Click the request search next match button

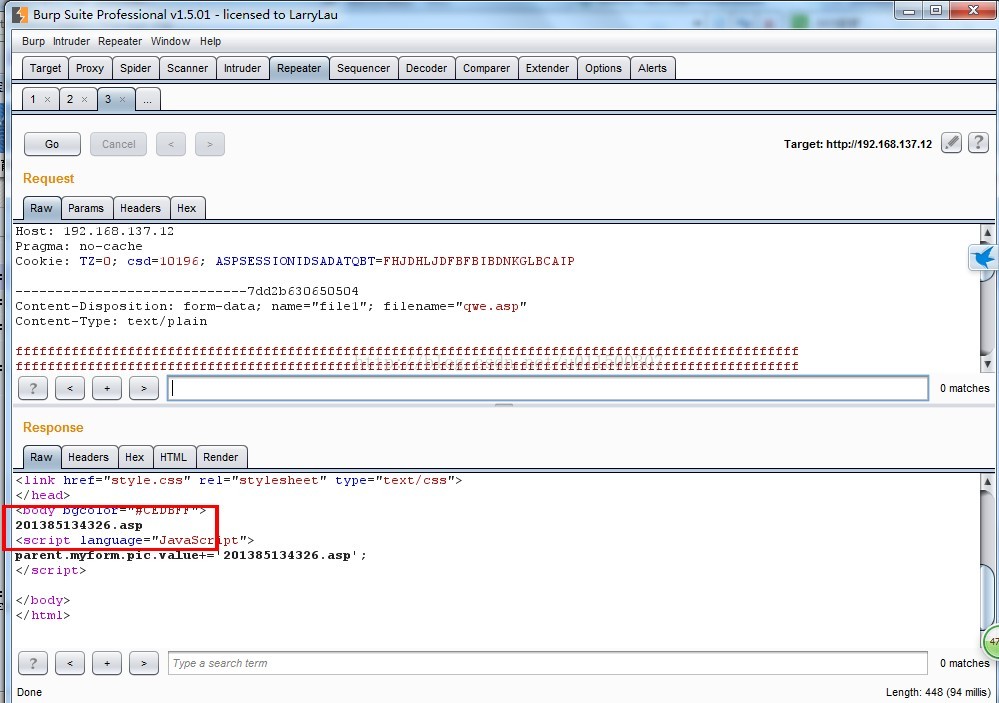[144, 388]
